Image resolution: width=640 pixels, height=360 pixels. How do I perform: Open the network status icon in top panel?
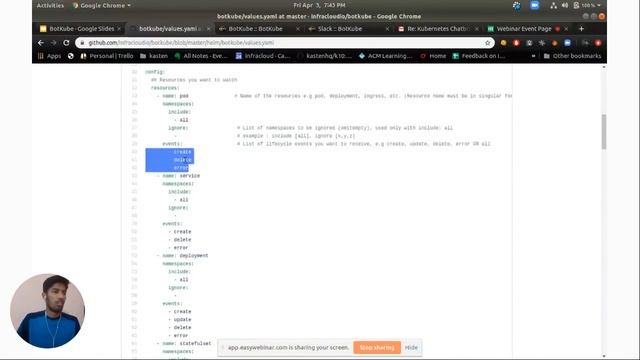(x=553, y=5)
